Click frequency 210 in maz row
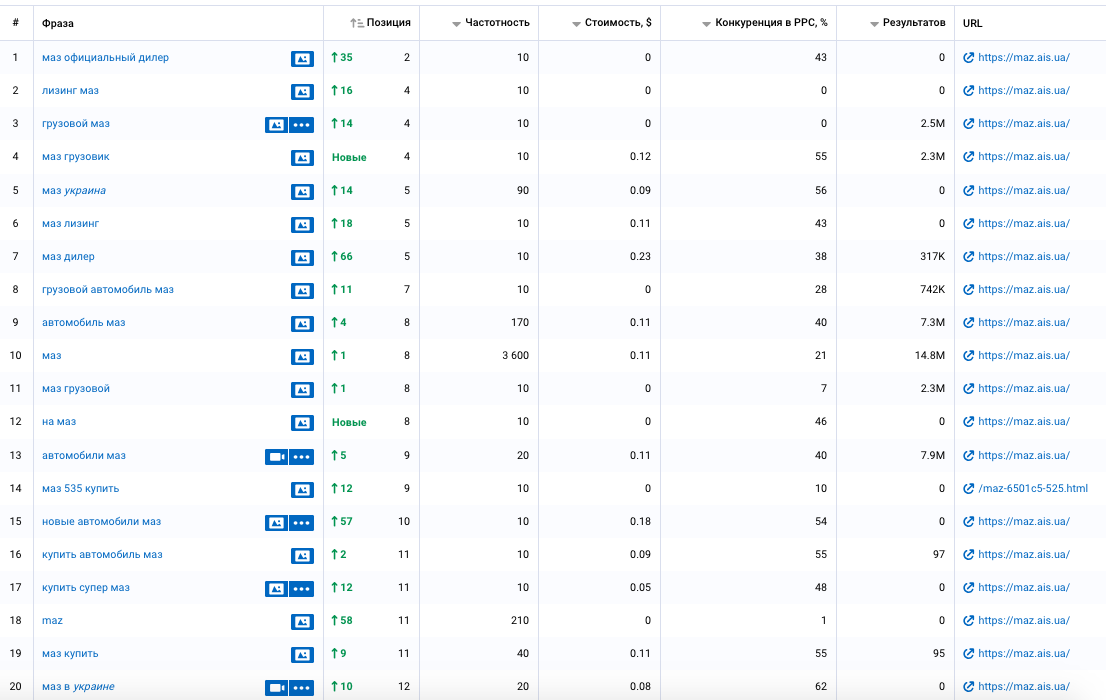This screenshot has height=700, width=1106. click(x=520, y=620)
